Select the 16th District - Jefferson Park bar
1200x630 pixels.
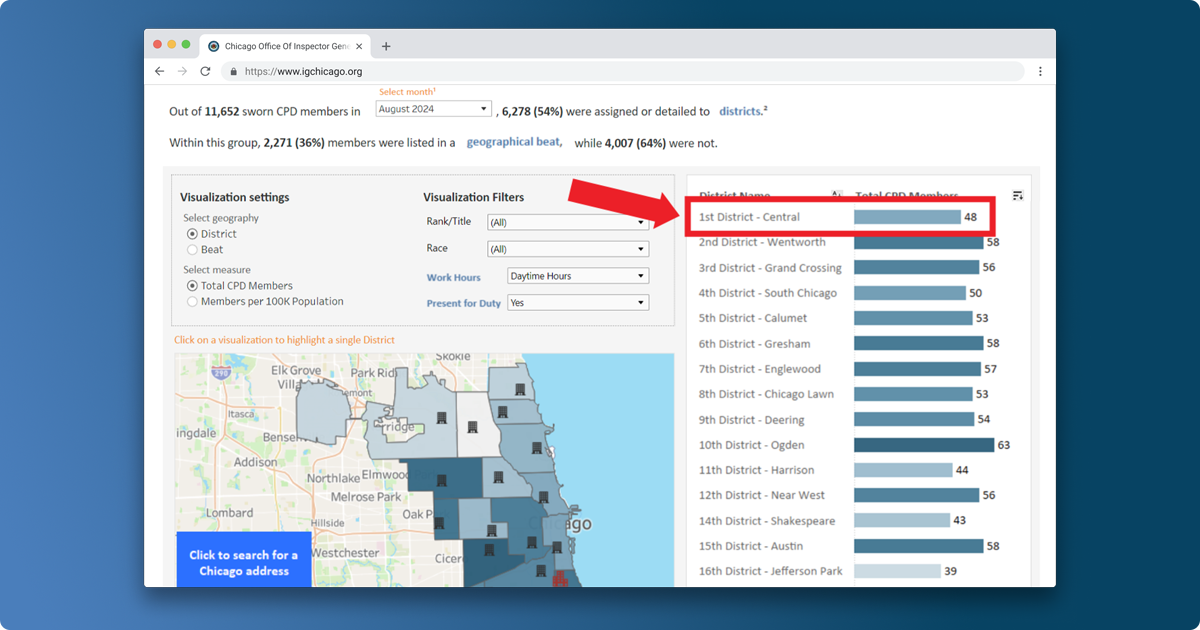[x=897, y=571]
